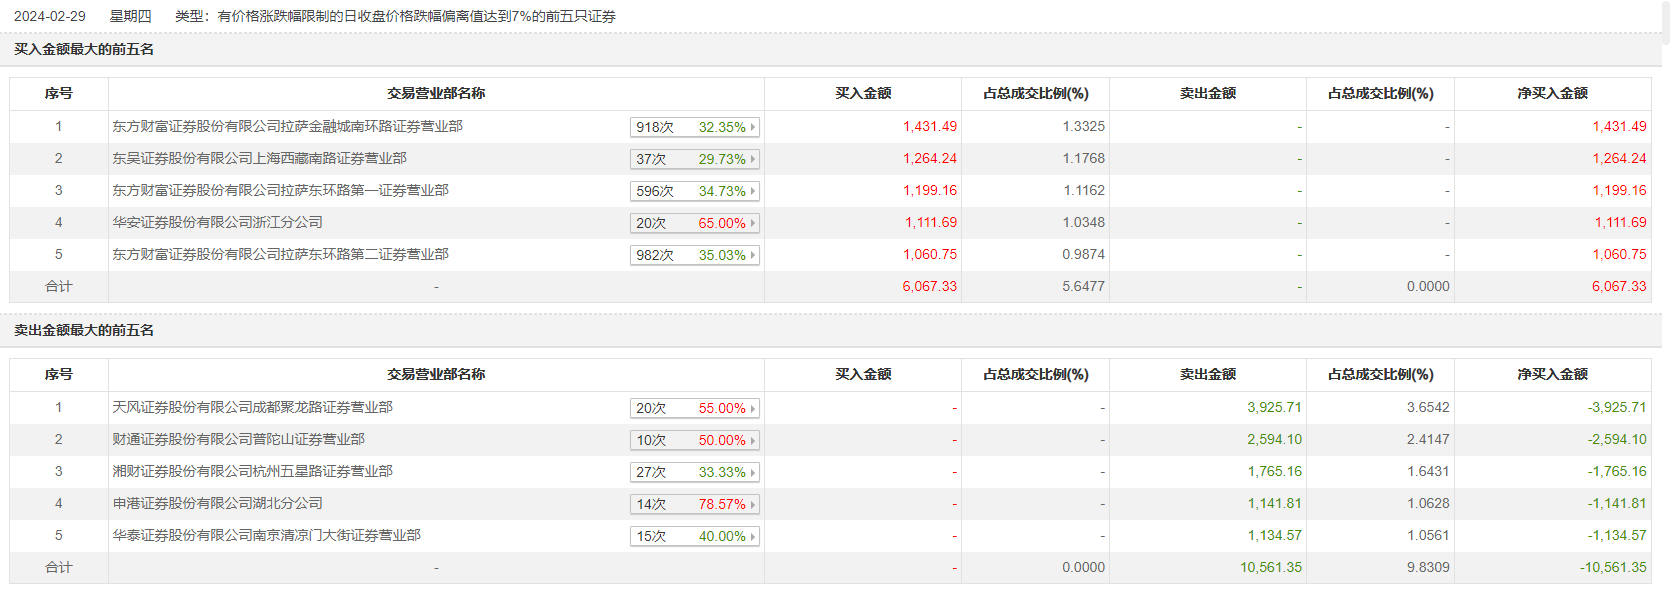Click arrow icon next to 14次 78.57%
The height and width of the screenshot is (594, 1670).
[753, 504]
